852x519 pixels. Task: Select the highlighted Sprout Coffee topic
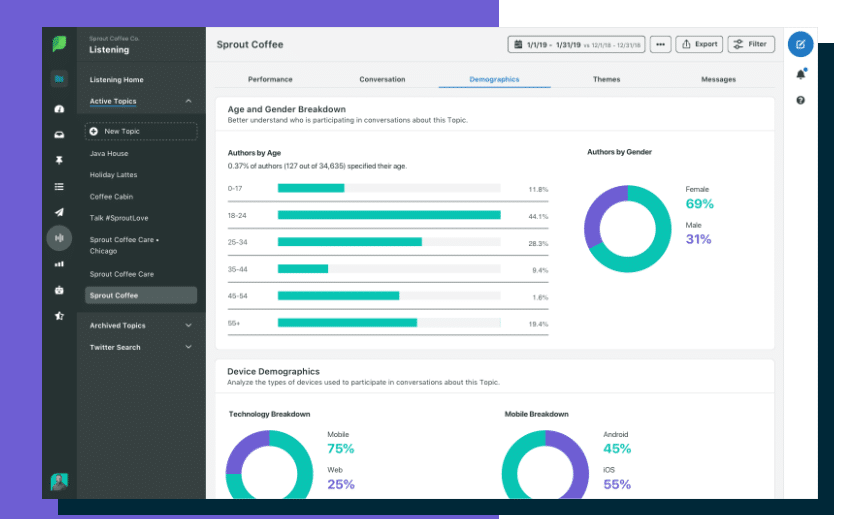[x=141, y=295]
